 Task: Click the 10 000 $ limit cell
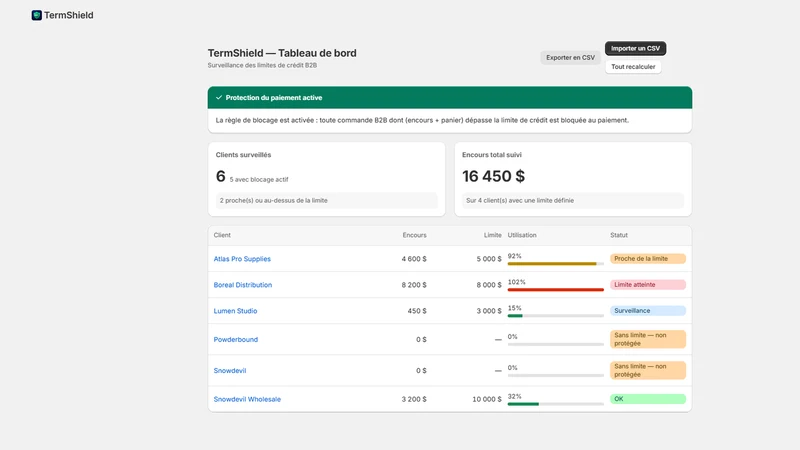coord(487,399)
